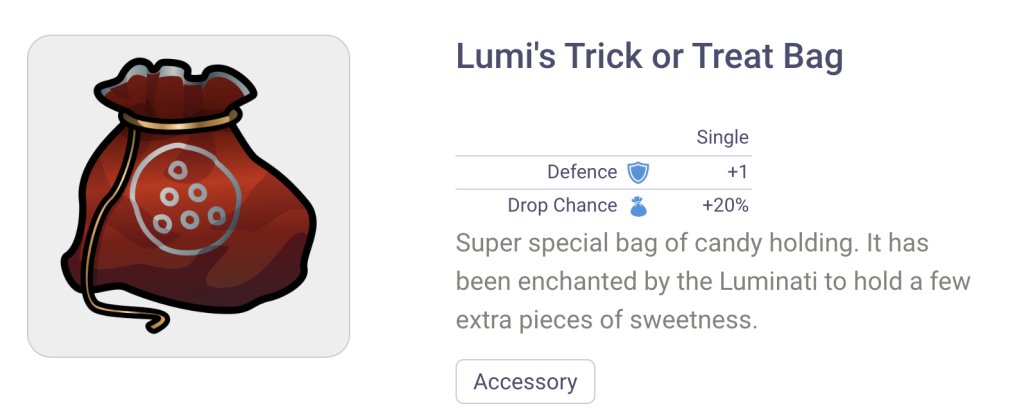Screen dimensions: 1024x413
Task: Click the +1 Defence value
Action: click(x=737, y=172)
